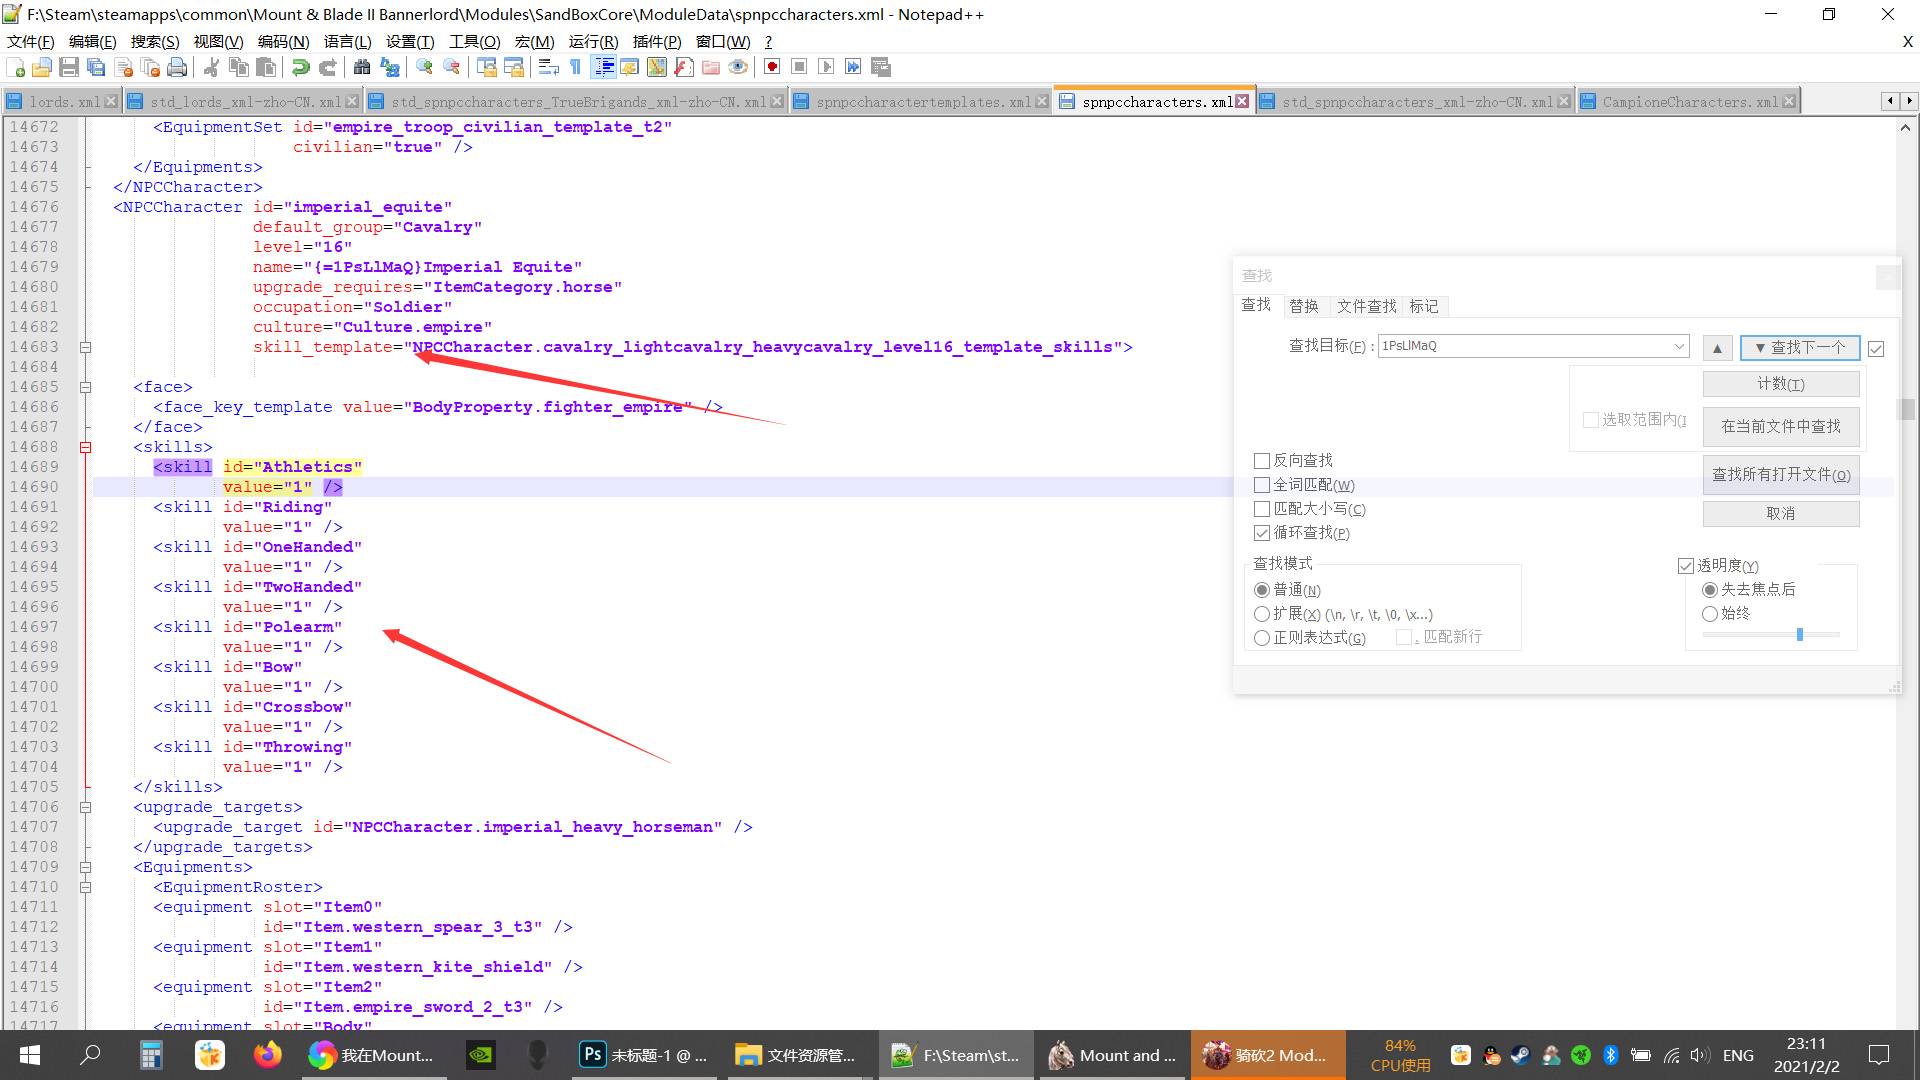Select the 普通 search mode radio
The height and width of the screenshot is (1080, 1920).
click(x=1262, y=590)
